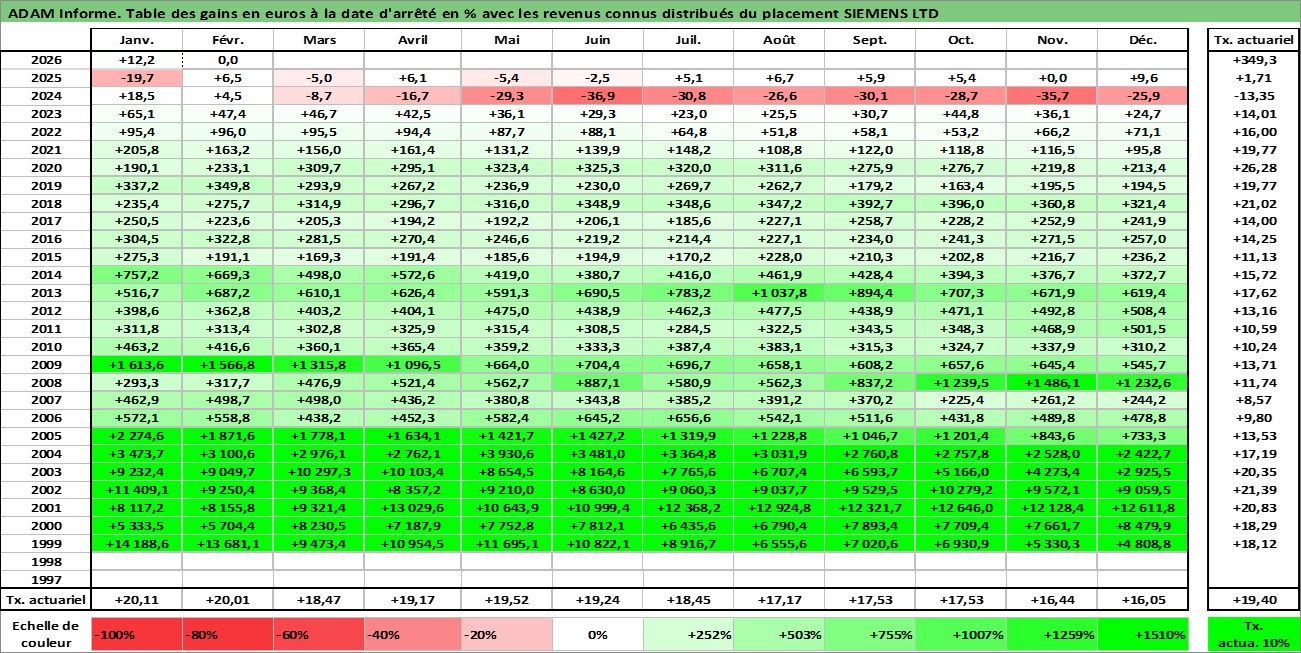
Task: Click the value '+8,57' actuarial rate for 2007
Action: click(x=1253, y=400)
